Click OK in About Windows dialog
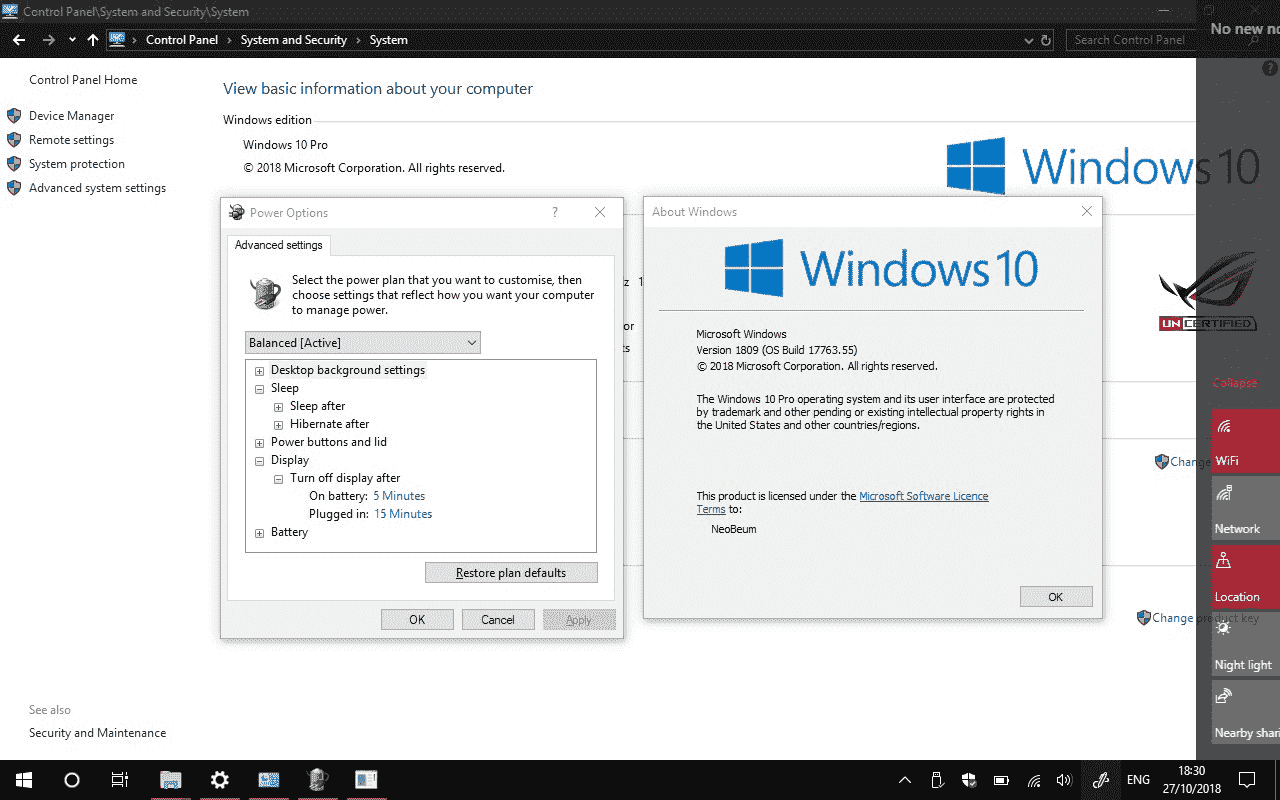Viewport: 1280px width, 800px height. coord(1056,597)
